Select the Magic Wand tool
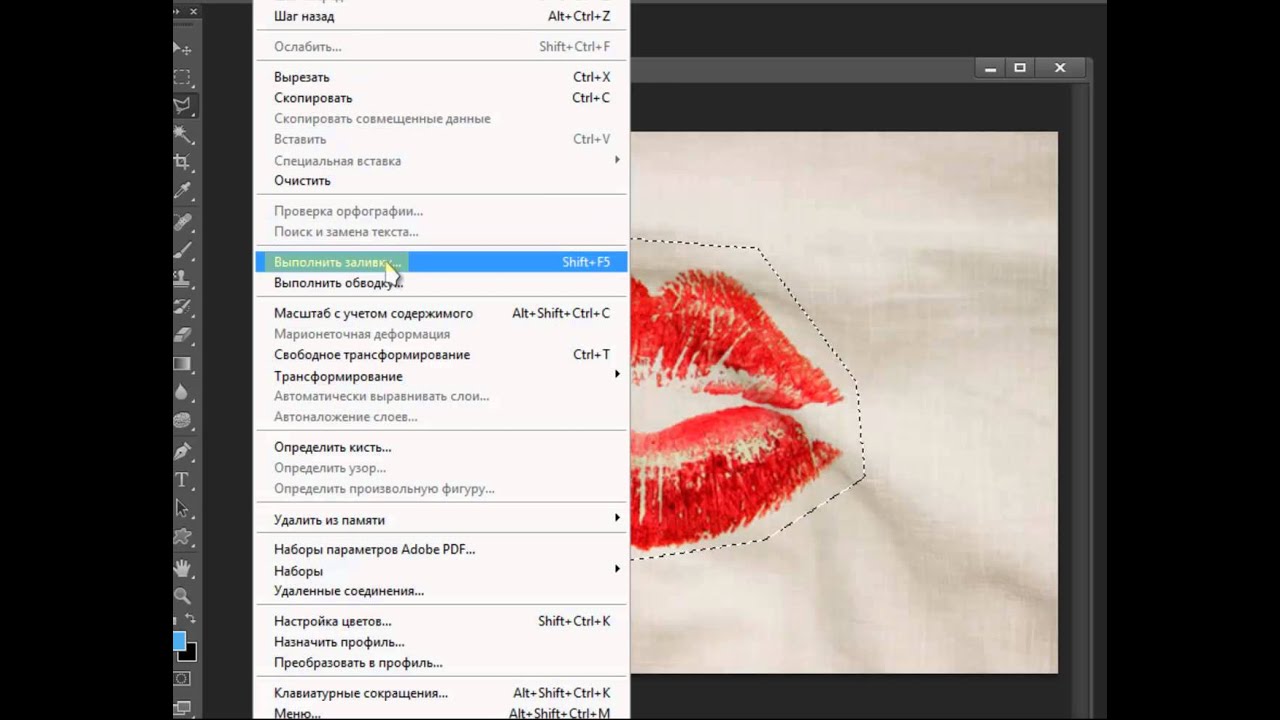 [183, 133]
